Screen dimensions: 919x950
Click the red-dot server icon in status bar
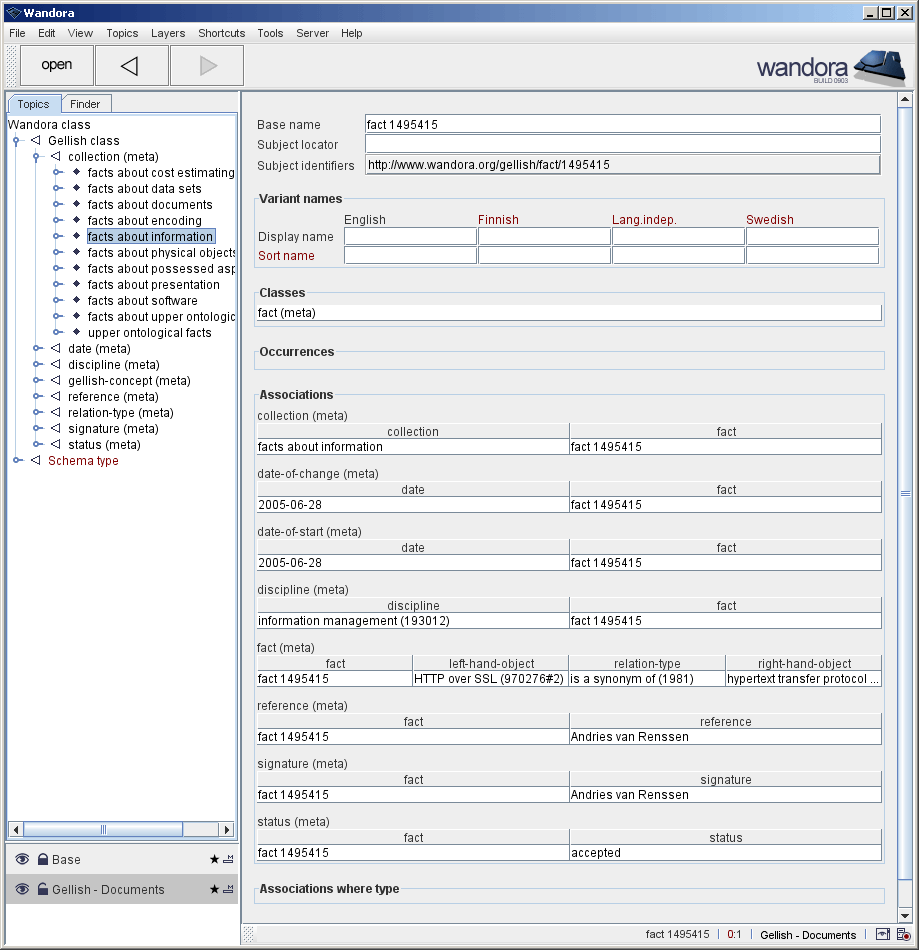(902, 935)
